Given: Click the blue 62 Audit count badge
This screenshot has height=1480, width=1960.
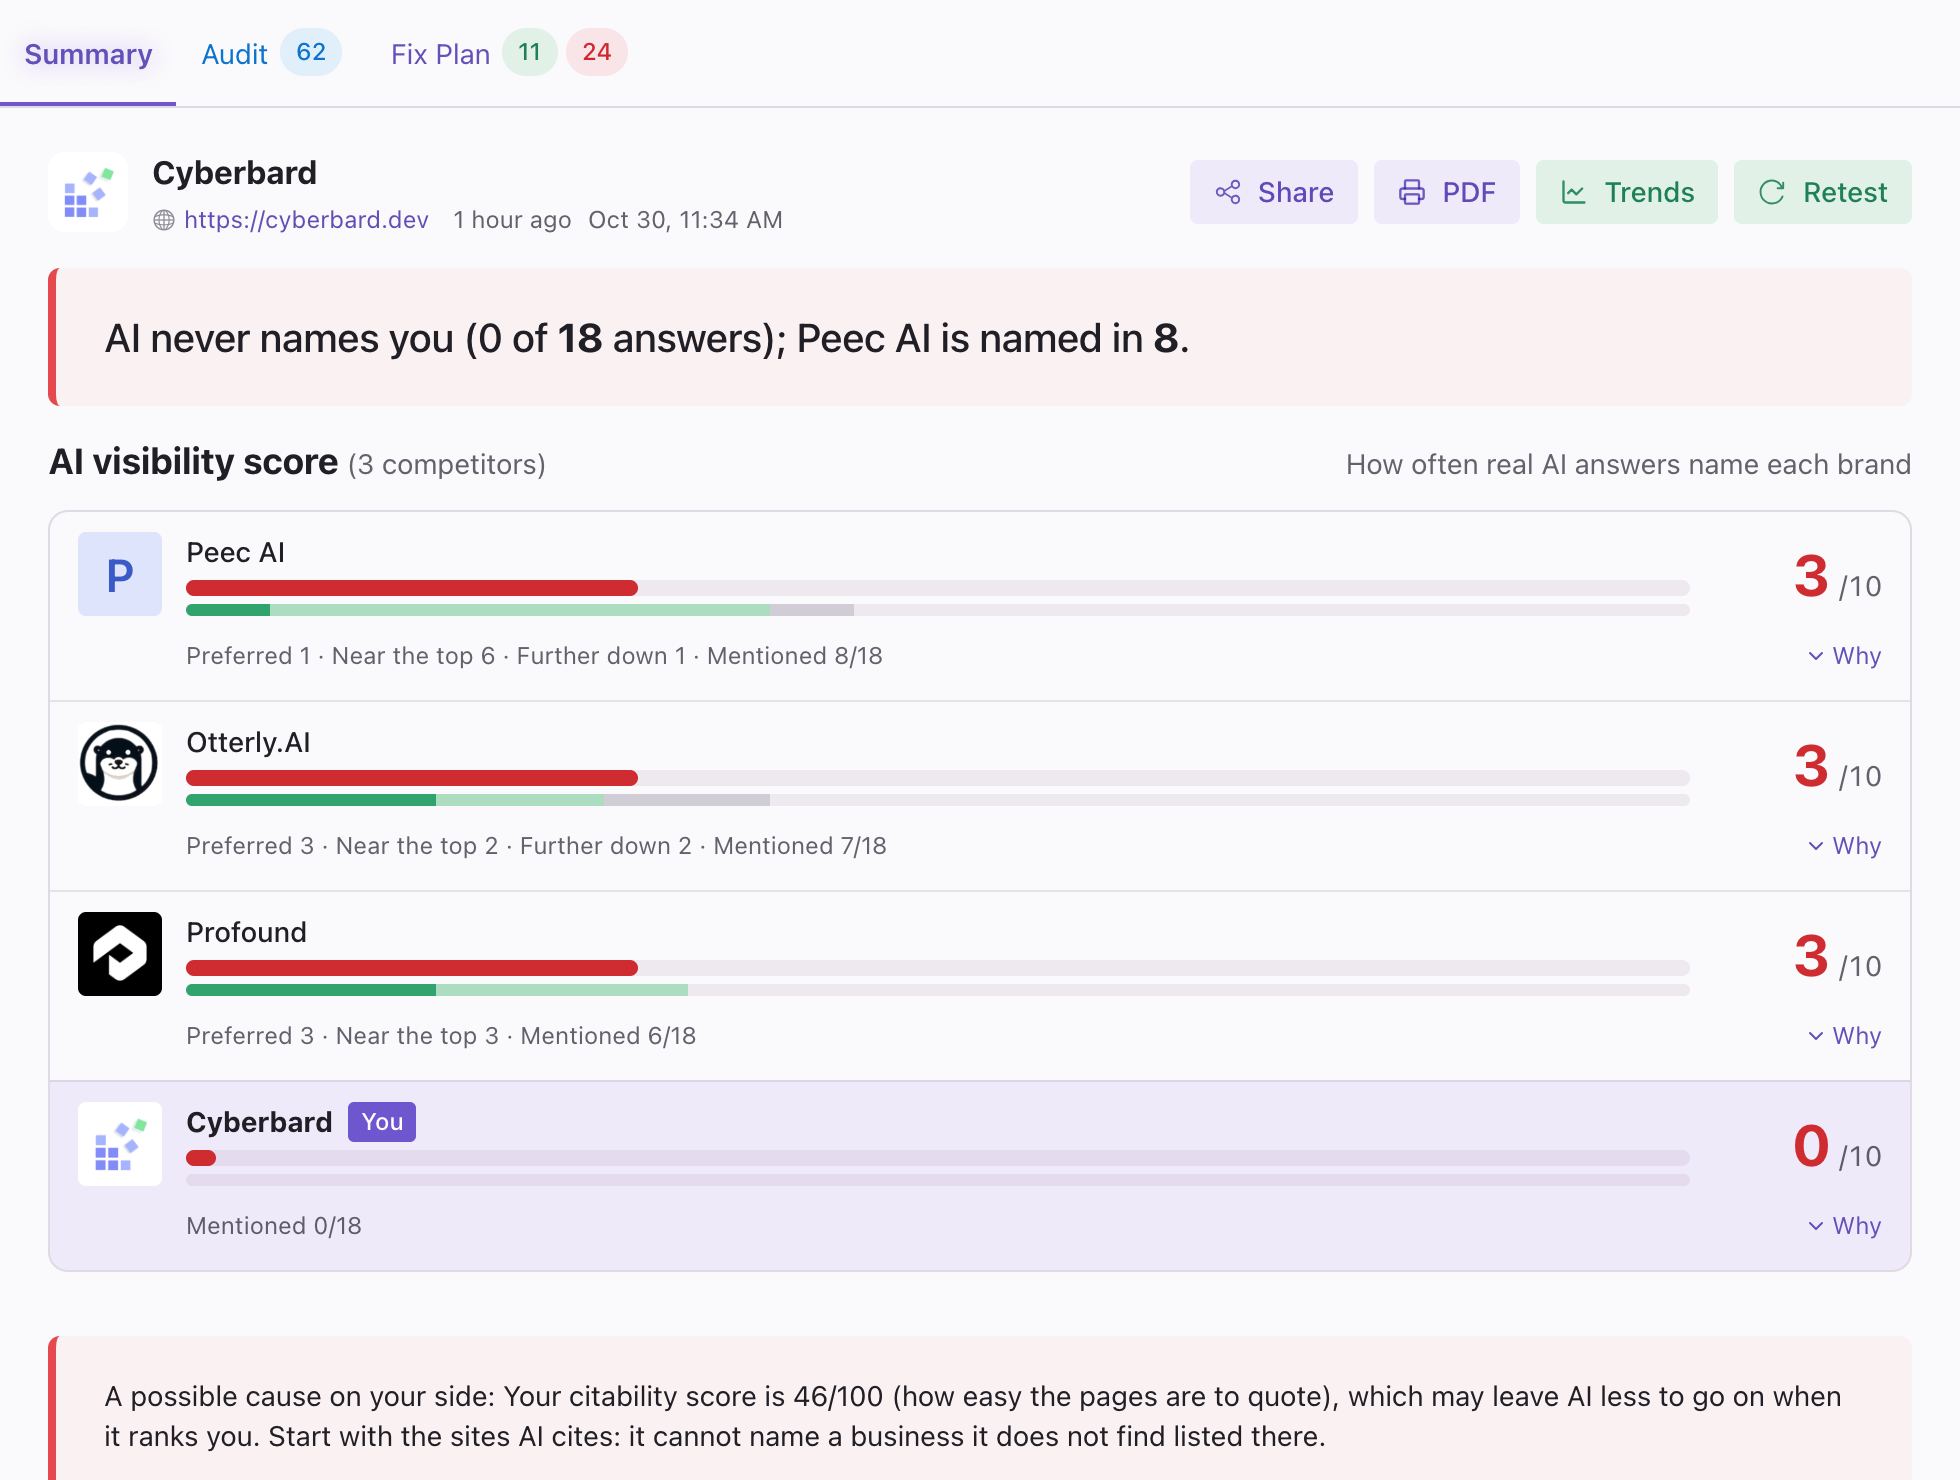Looking at the screenshot, I should [311, 52].
